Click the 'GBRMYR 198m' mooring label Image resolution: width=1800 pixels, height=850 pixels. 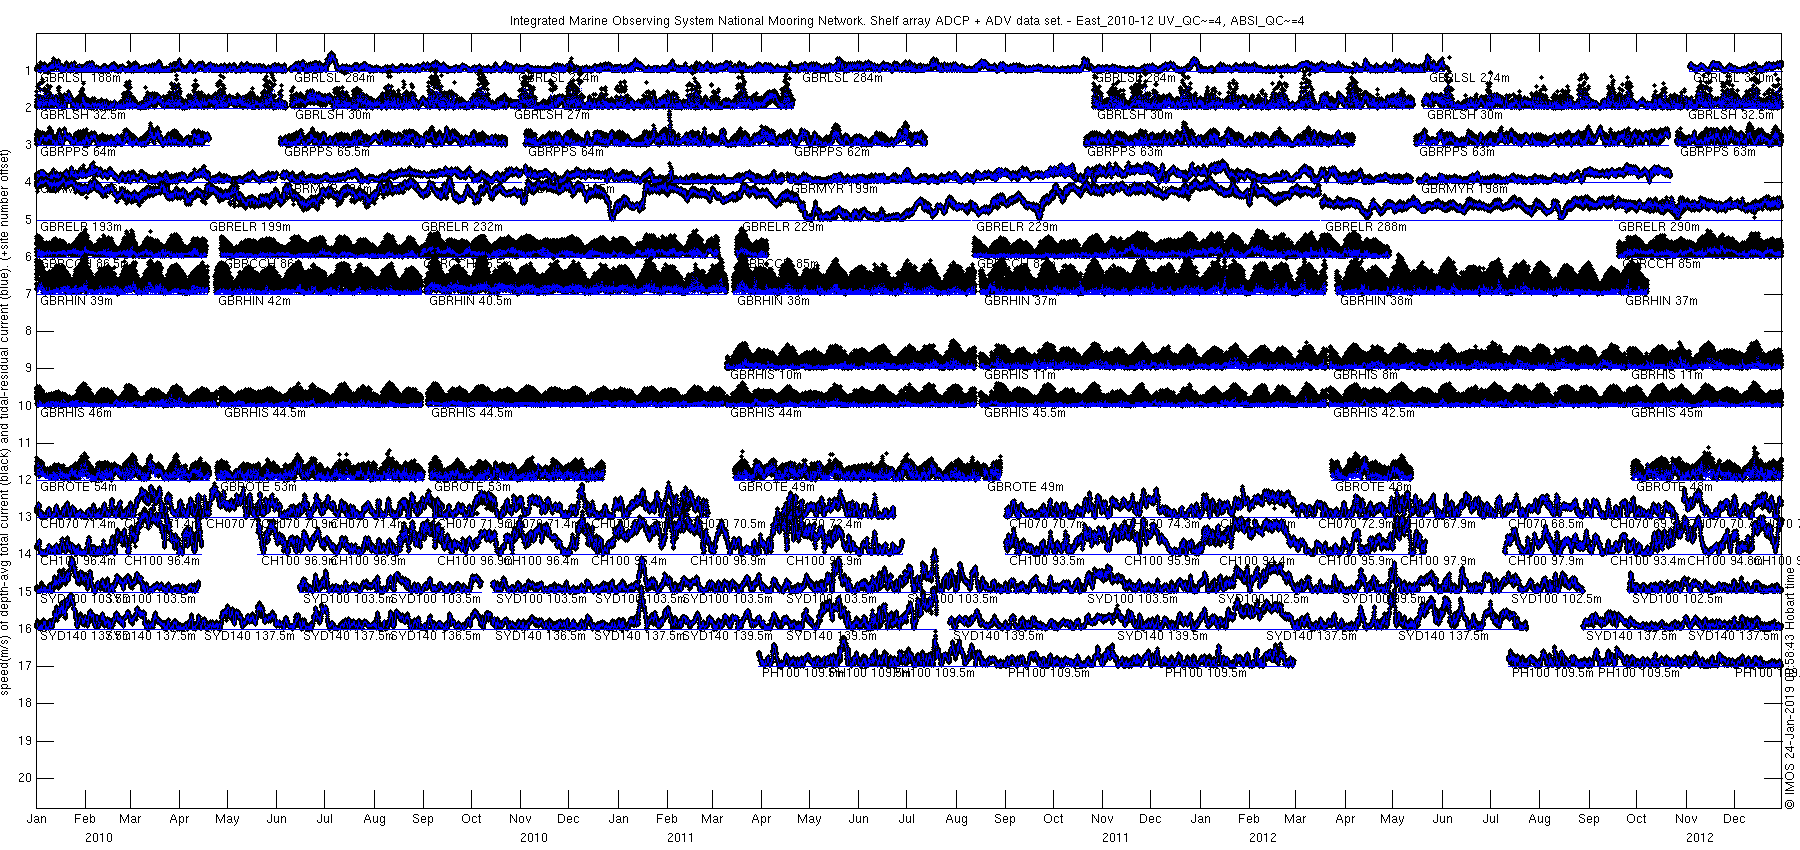point(1464,189)
